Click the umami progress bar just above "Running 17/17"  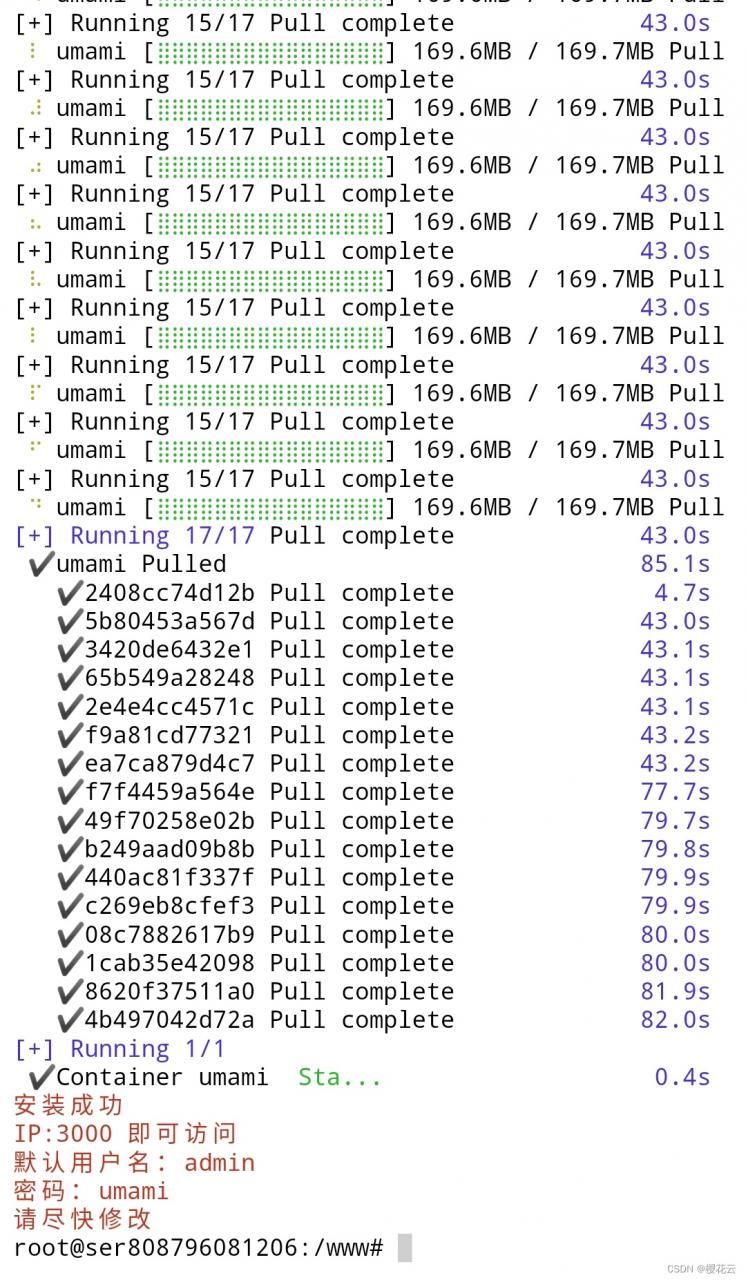click(x=270, y=507)
